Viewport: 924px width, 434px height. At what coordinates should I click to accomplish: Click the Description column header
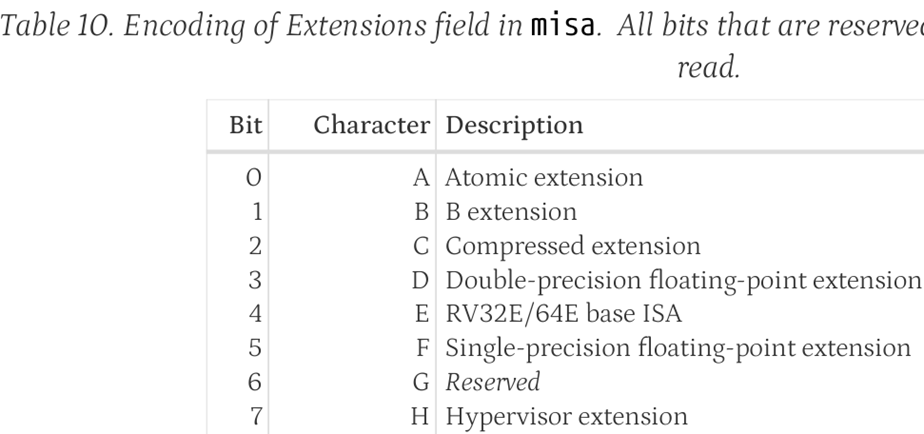[x=514, y=125]
